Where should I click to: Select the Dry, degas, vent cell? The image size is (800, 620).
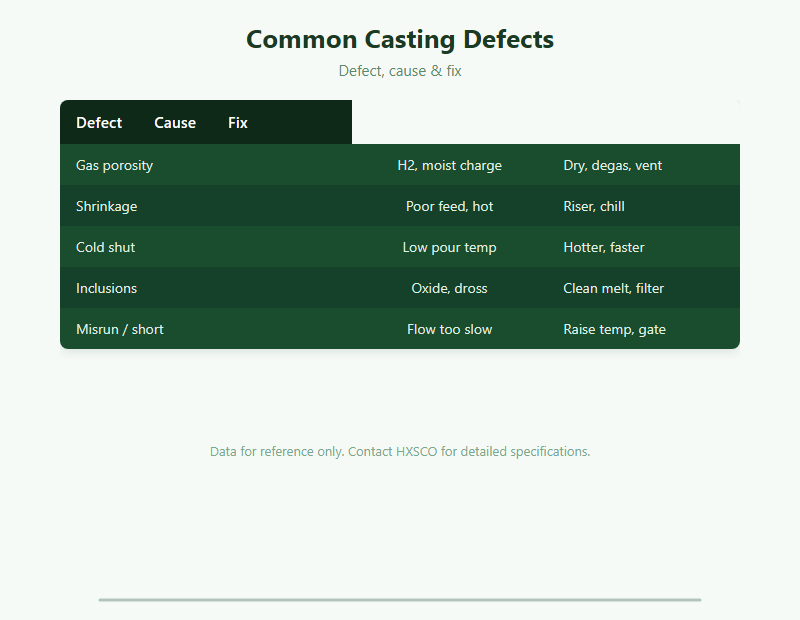click(x=643, y=165)
